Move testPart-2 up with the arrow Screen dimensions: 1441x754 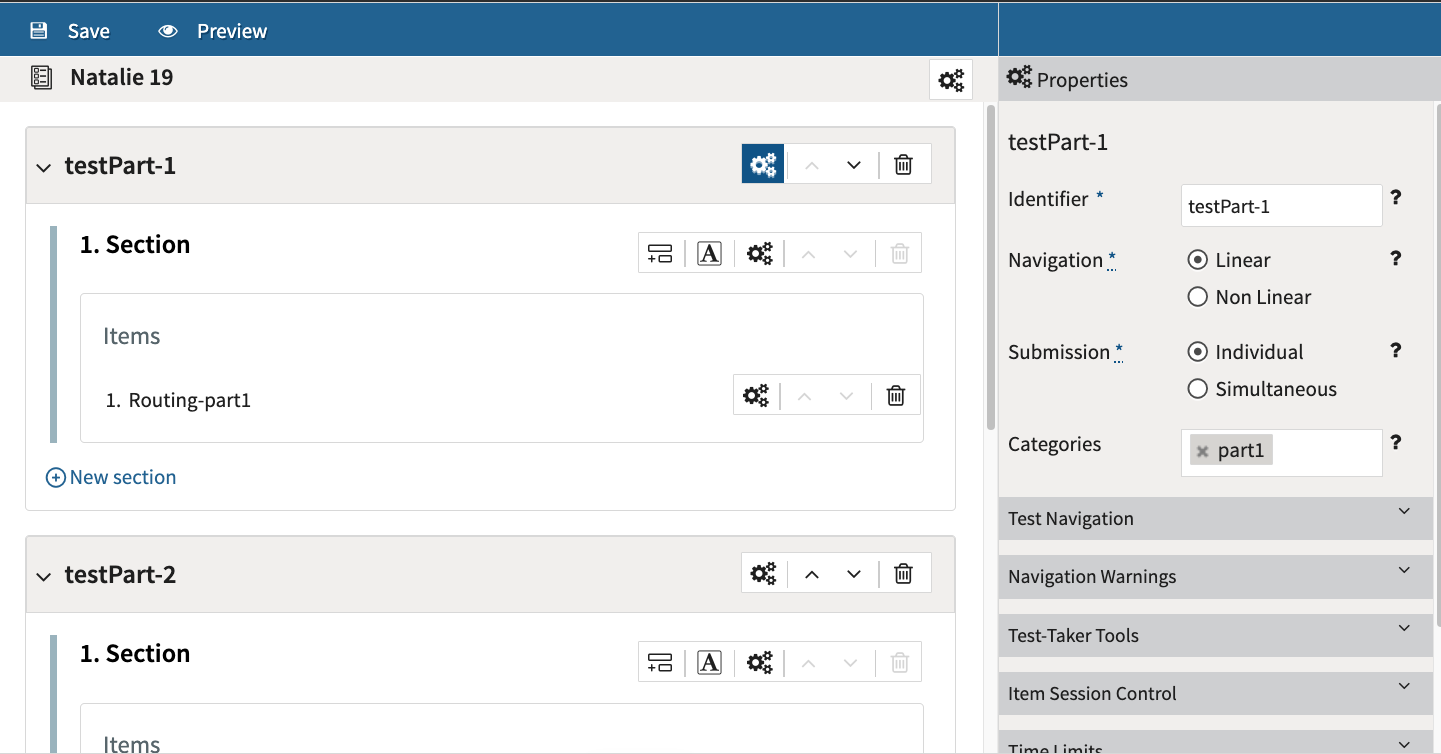point(812,574)
